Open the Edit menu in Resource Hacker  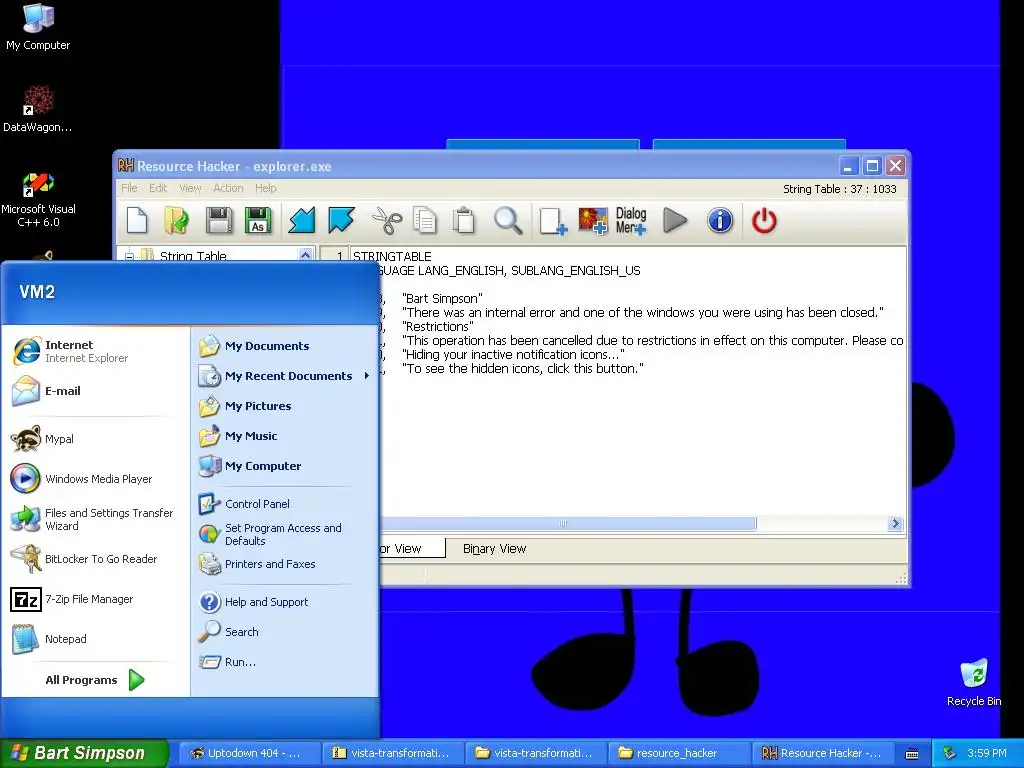tap(158, 188)
